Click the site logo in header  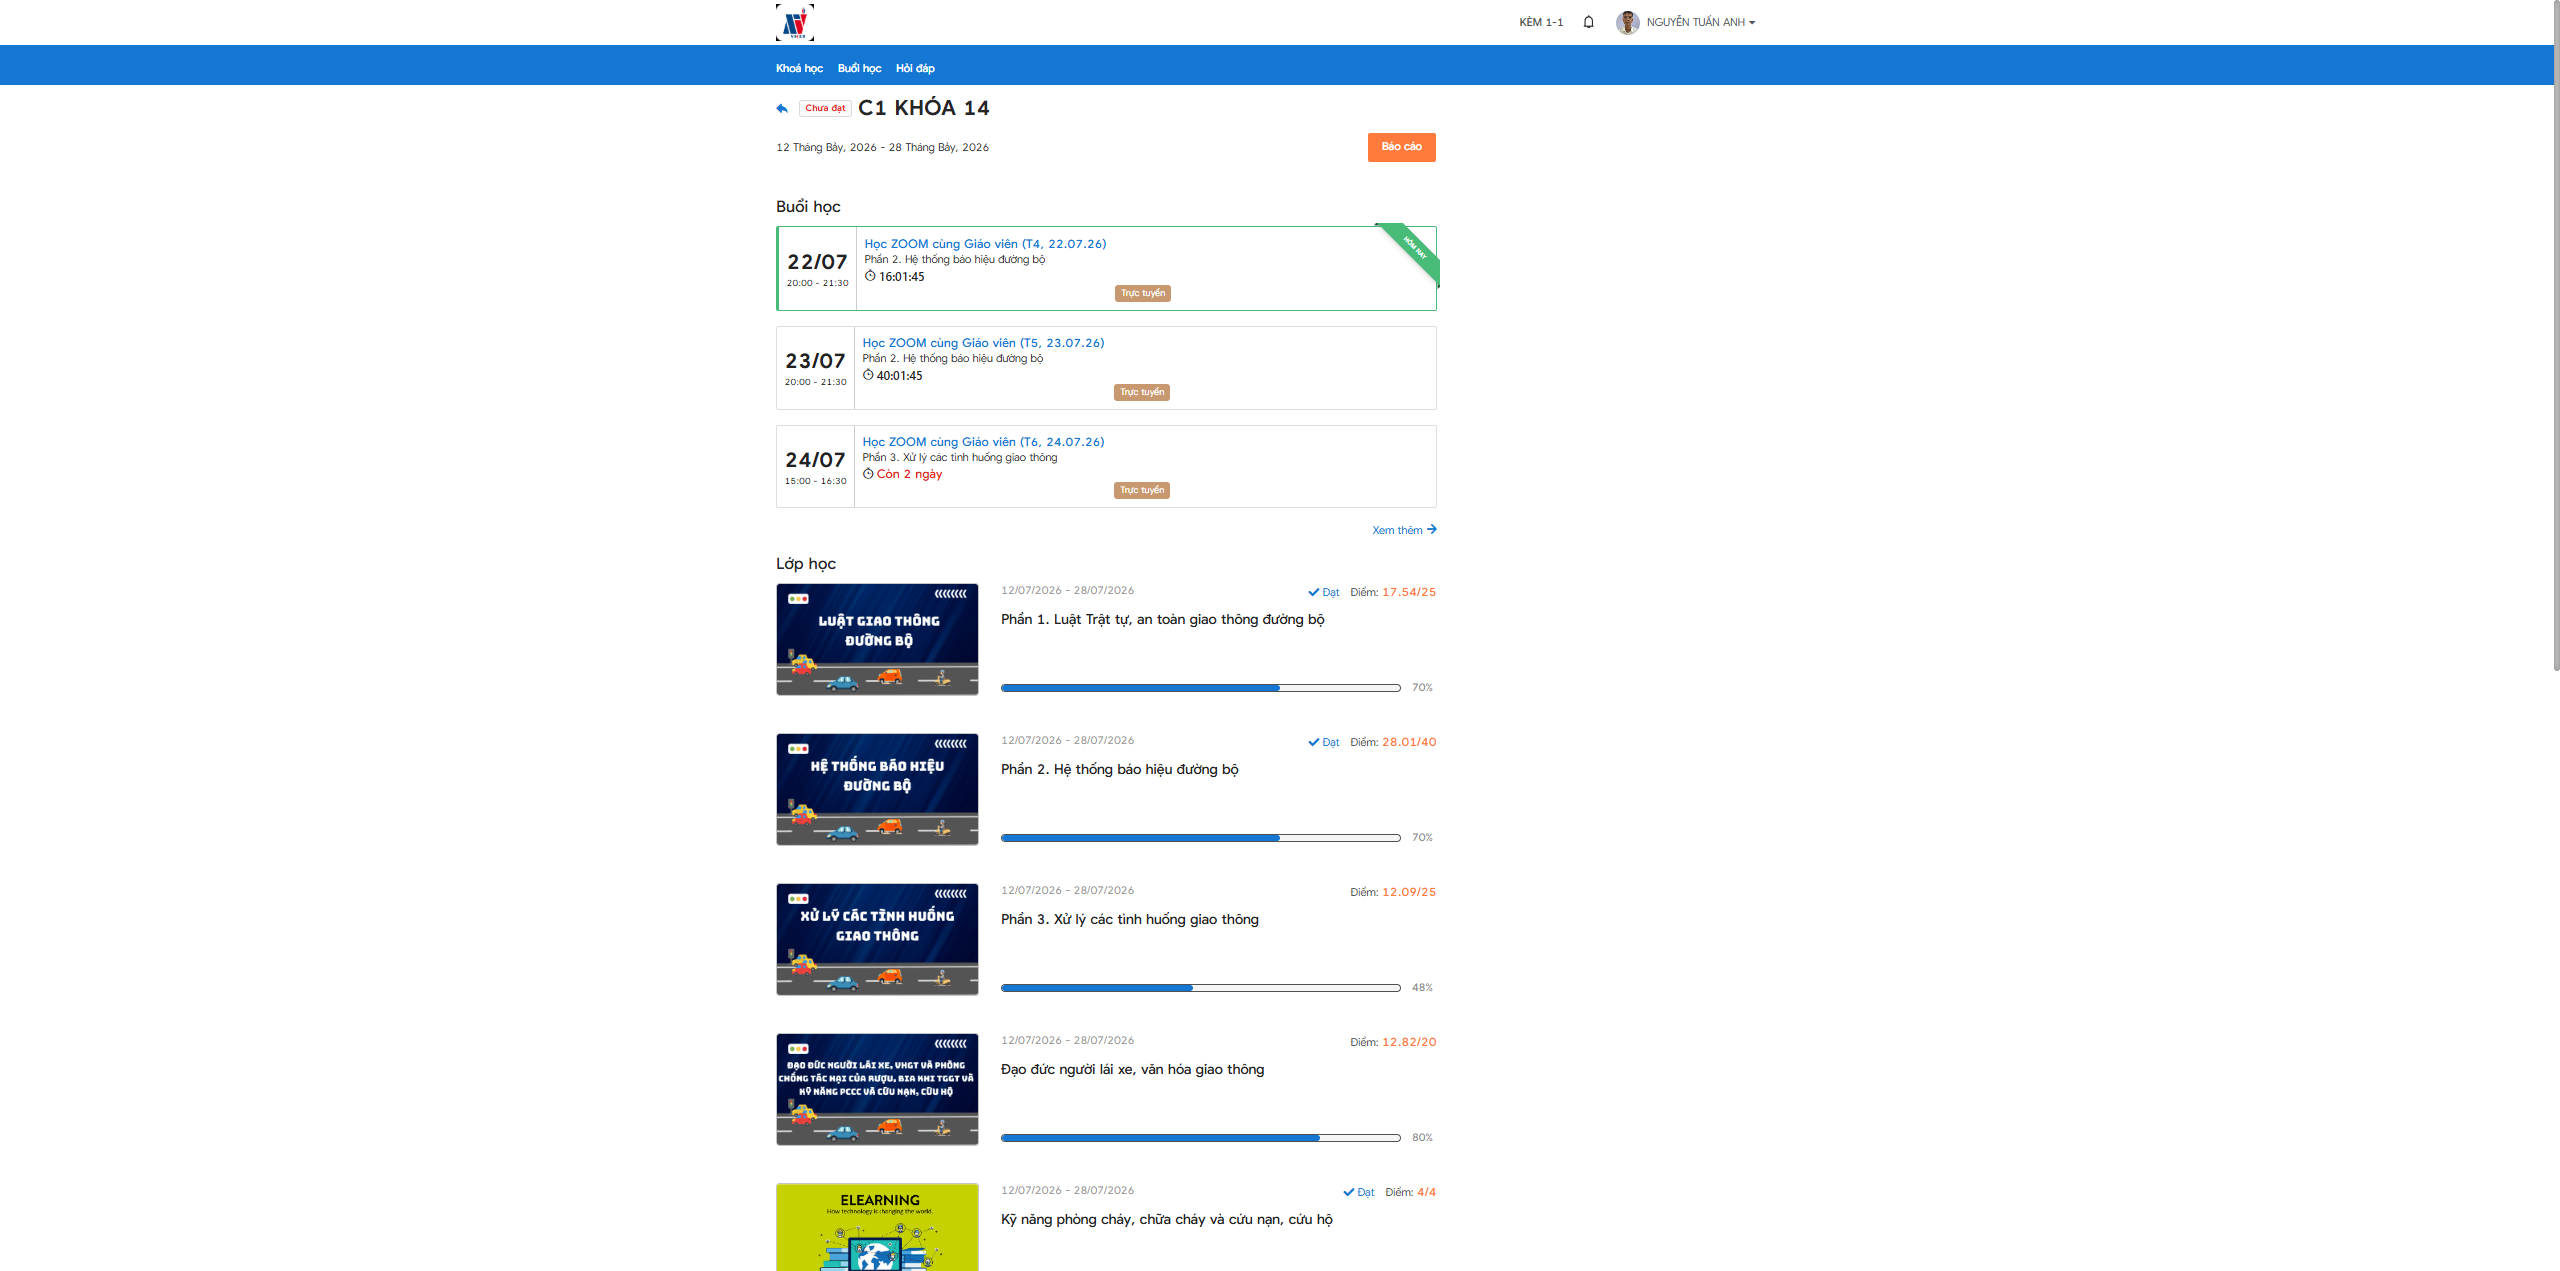795,22
